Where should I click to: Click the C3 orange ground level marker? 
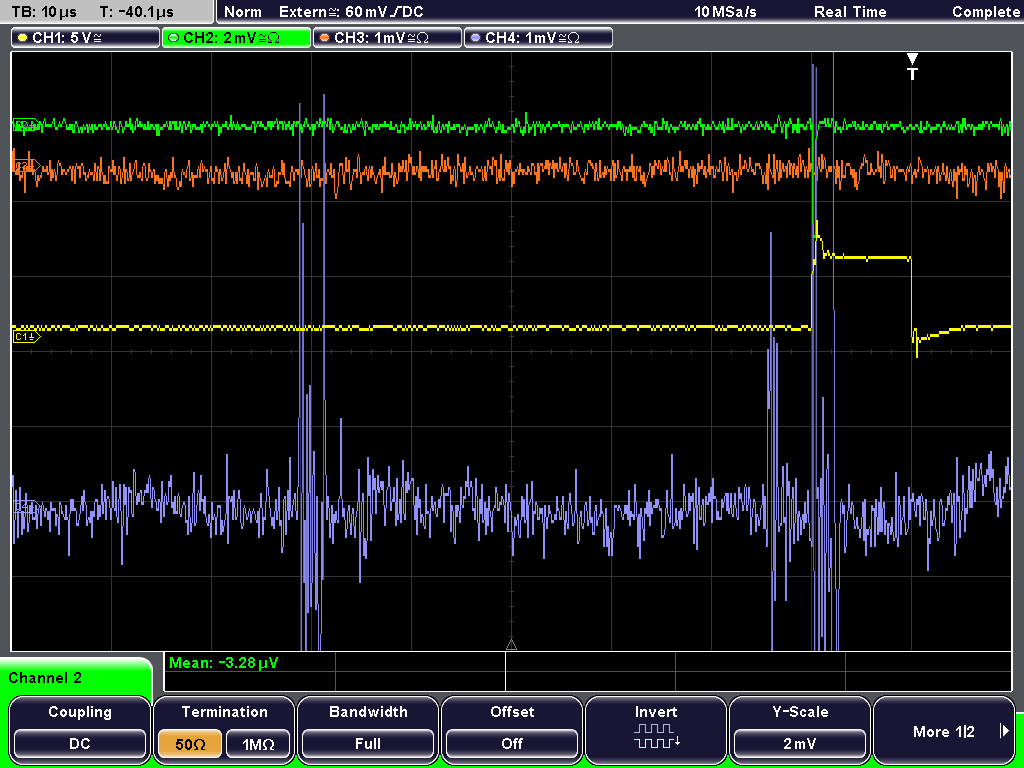26,167
